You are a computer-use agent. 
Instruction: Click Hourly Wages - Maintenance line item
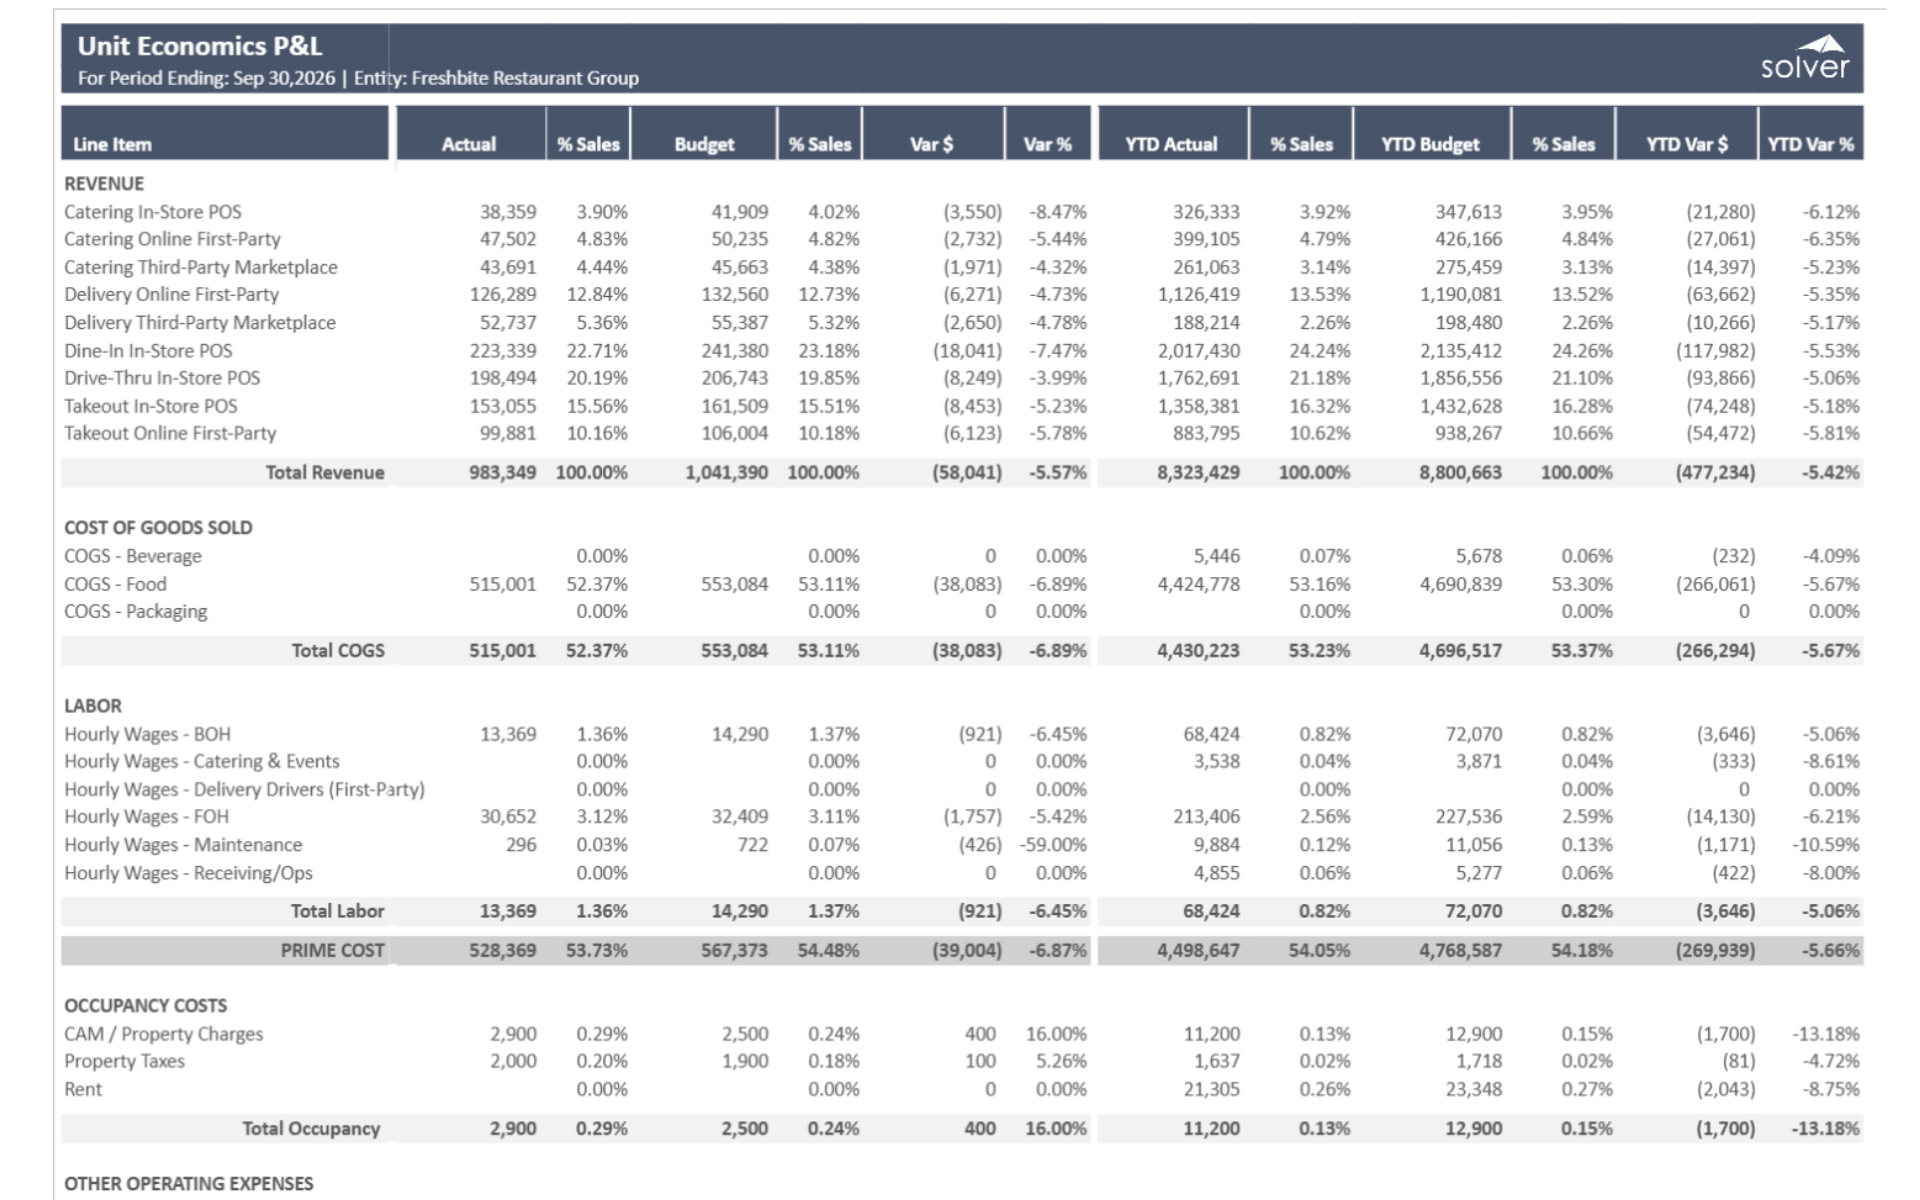pyautogui.click(x=183, y=845)
